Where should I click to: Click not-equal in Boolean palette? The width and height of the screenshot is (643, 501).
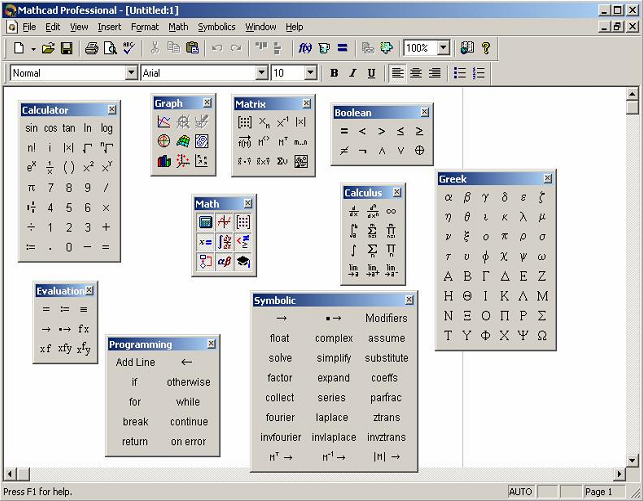[x=344, y=151]
